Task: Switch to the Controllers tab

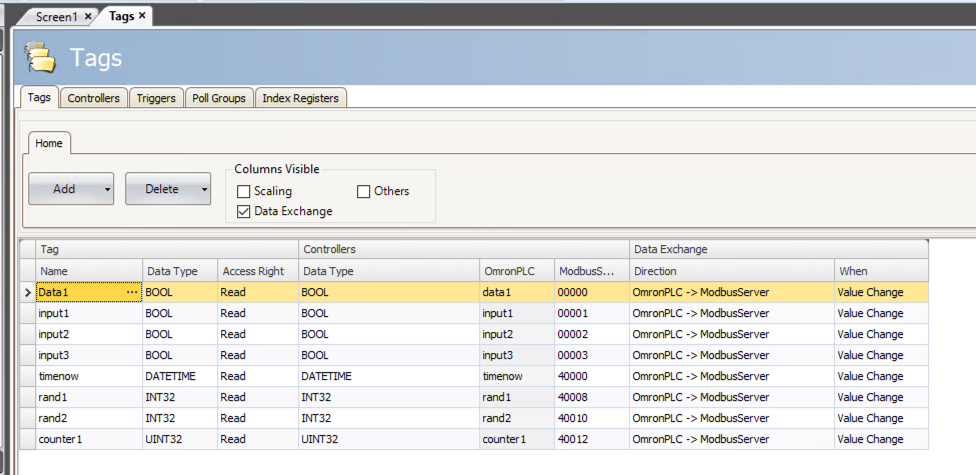Action: click(93, 98)
